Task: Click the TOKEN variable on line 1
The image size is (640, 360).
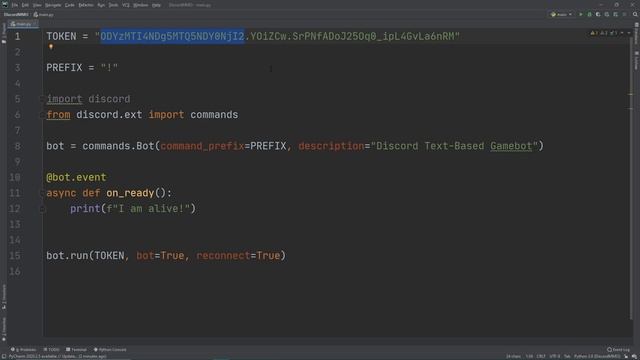Action: (61, 36)
